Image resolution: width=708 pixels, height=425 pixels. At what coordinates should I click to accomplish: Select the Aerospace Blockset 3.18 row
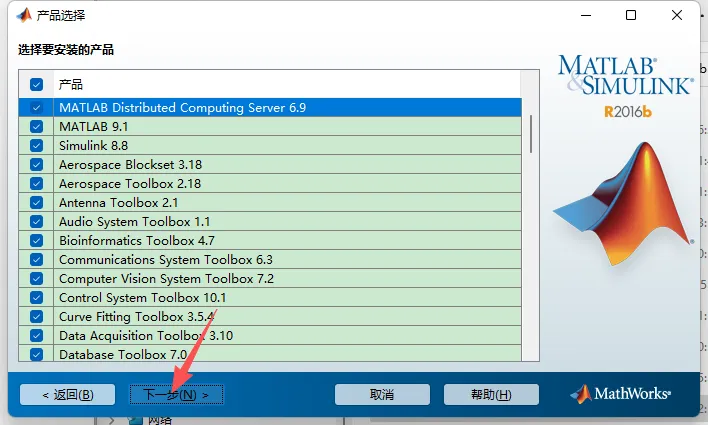[x=270, y=164]
